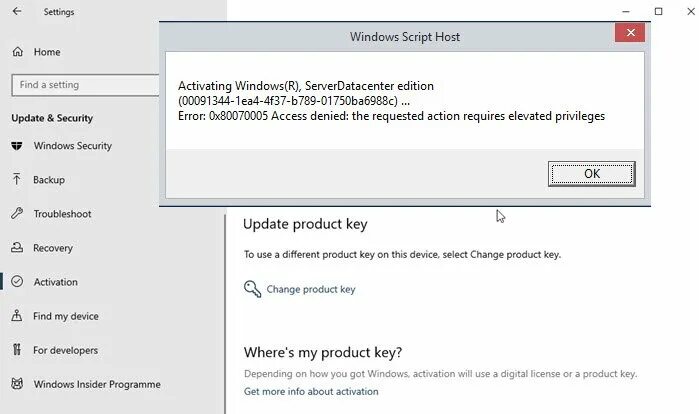Select the Troubleshoot wrench icon
The width and height of the screenshot is (699, 414).
pyautogui.click(x=17, y=214)
